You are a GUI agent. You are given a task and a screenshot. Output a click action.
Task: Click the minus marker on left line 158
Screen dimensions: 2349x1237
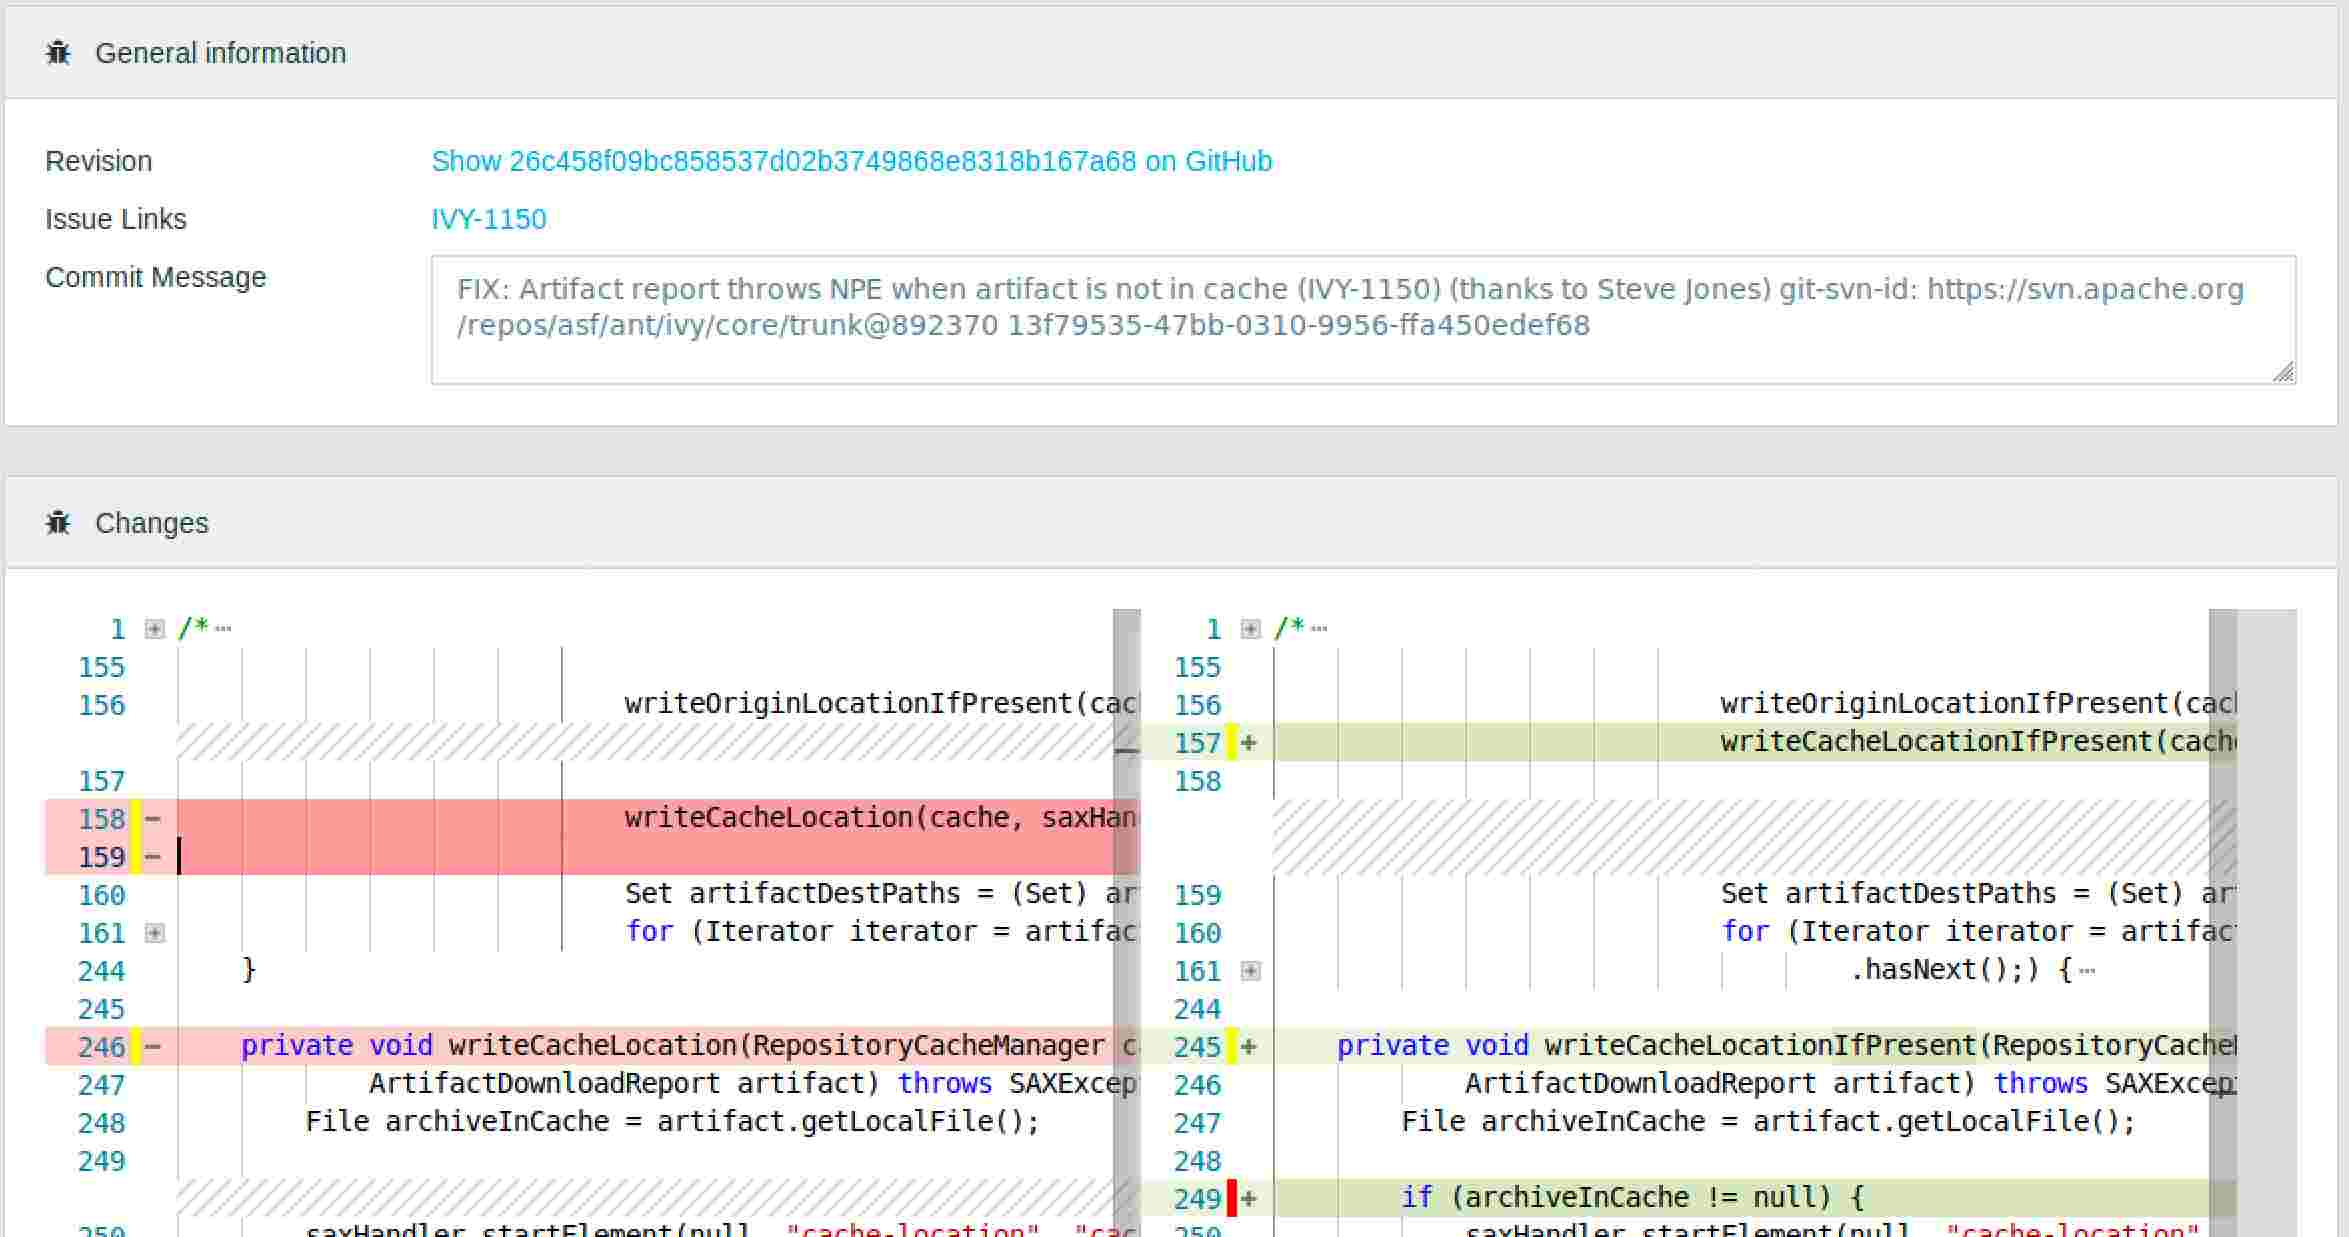click(x=153, y=819)
